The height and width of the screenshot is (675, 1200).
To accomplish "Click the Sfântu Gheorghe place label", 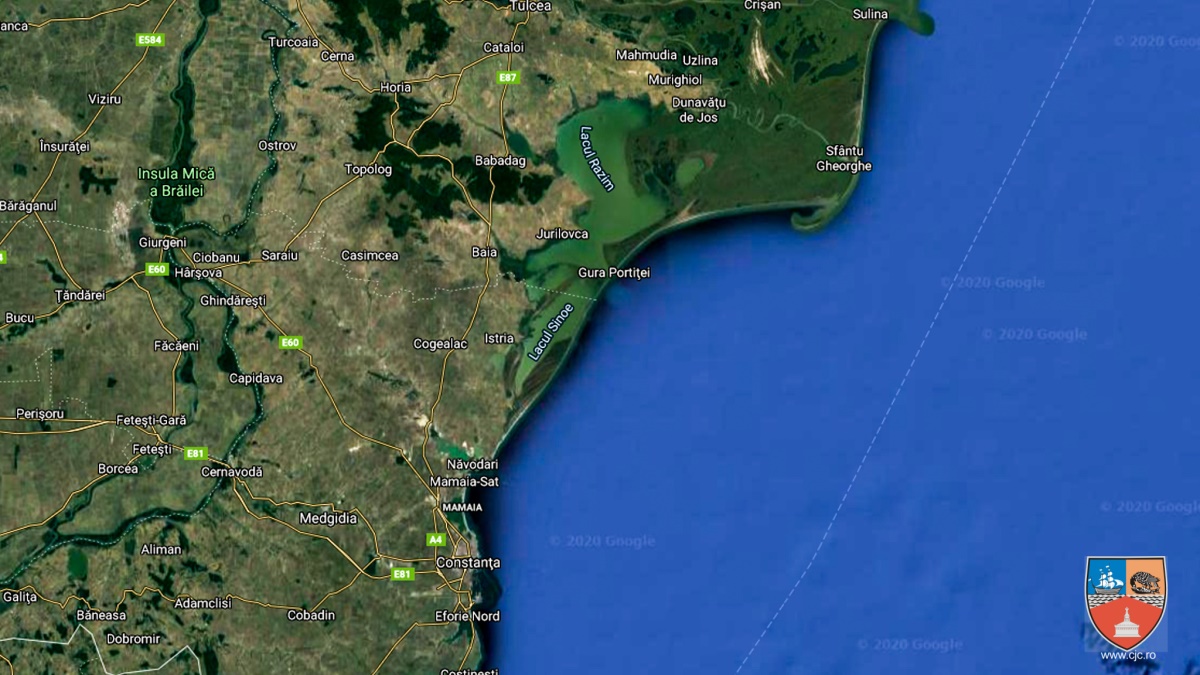I will [843, 158].
